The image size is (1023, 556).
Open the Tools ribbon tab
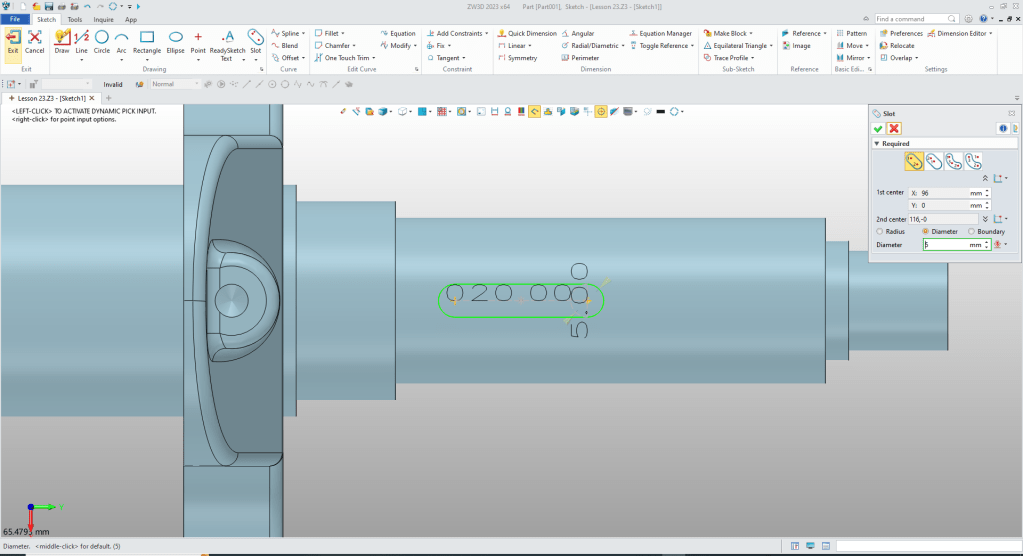(75, 19)
